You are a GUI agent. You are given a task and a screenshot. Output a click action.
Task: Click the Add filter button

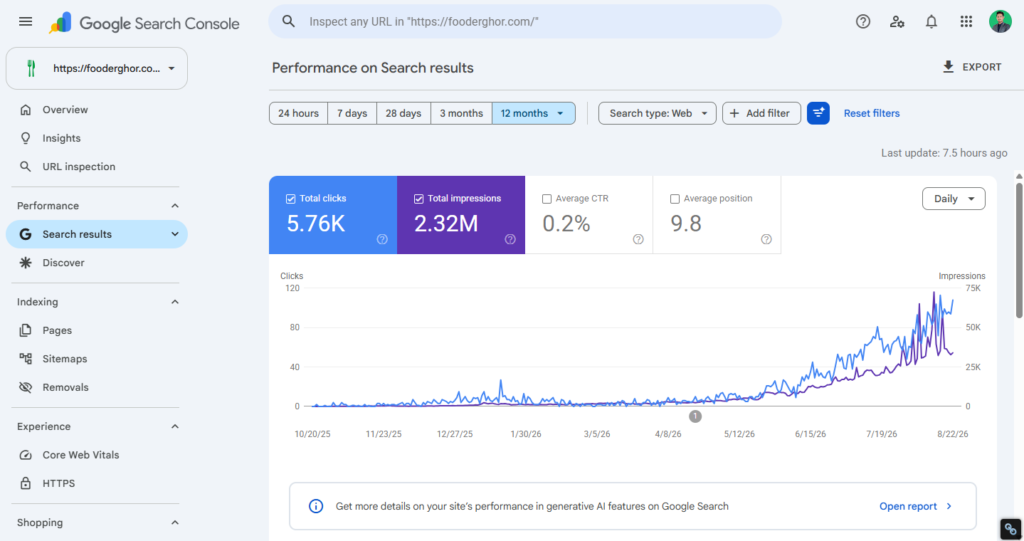click(761, 113)
